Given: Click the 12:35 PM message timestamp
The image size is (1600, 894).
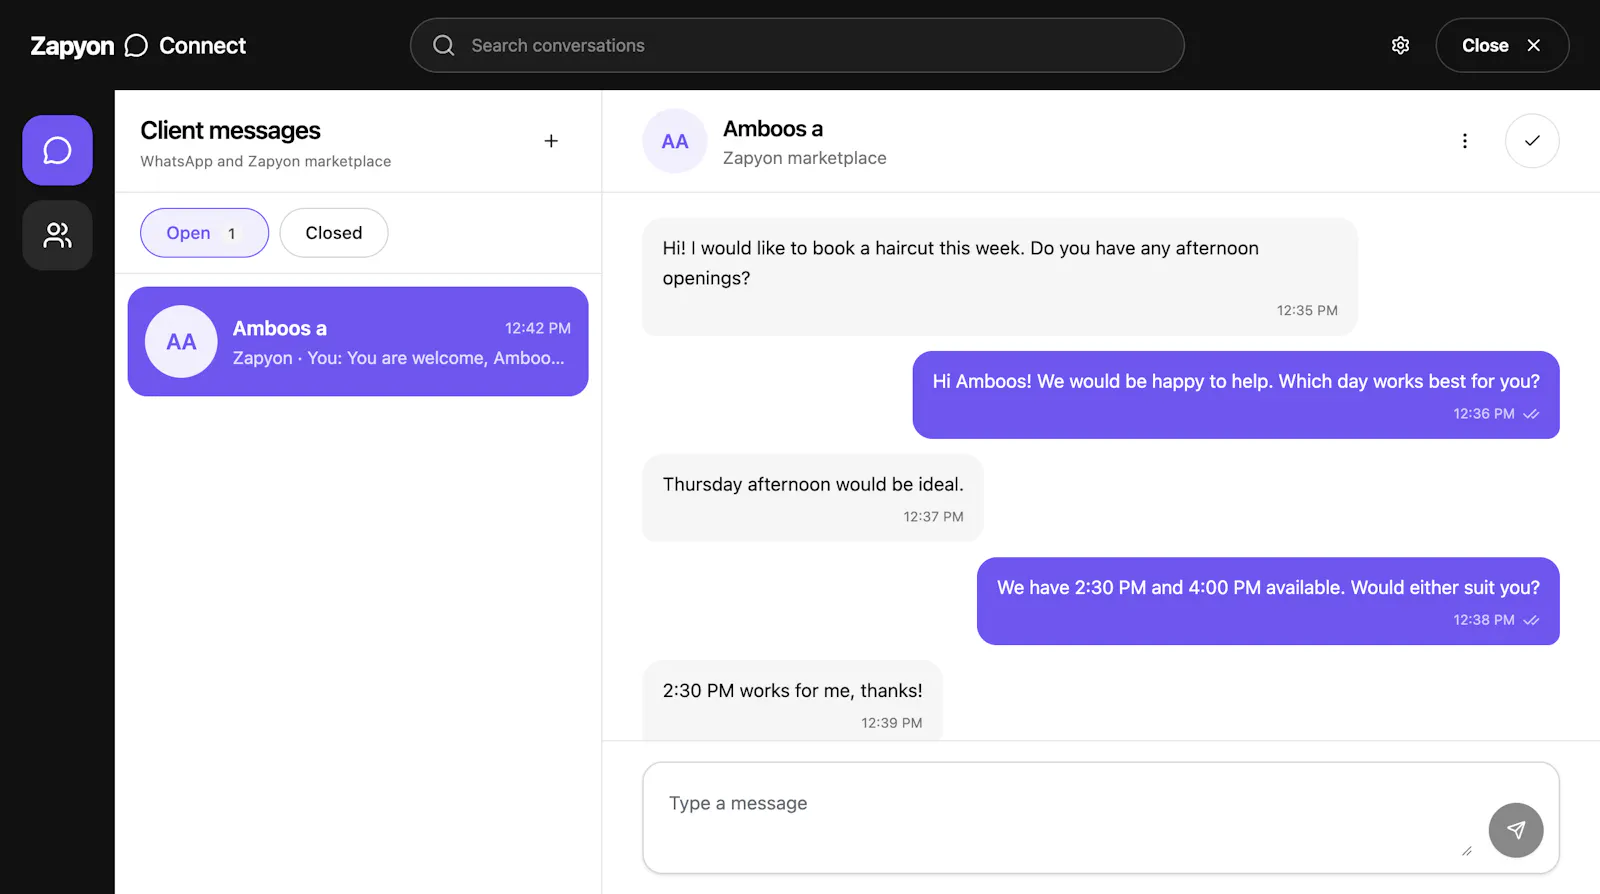Looking at the screenshot, I should coord(1307,311).
